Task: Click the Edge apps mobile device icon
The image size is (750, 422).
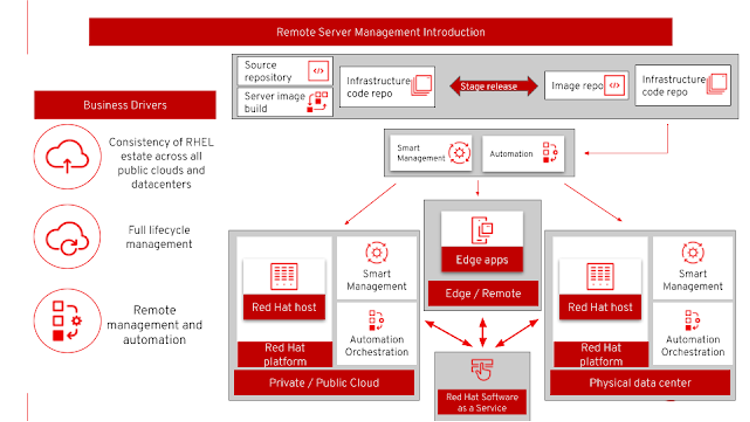Action: point(482,230)
